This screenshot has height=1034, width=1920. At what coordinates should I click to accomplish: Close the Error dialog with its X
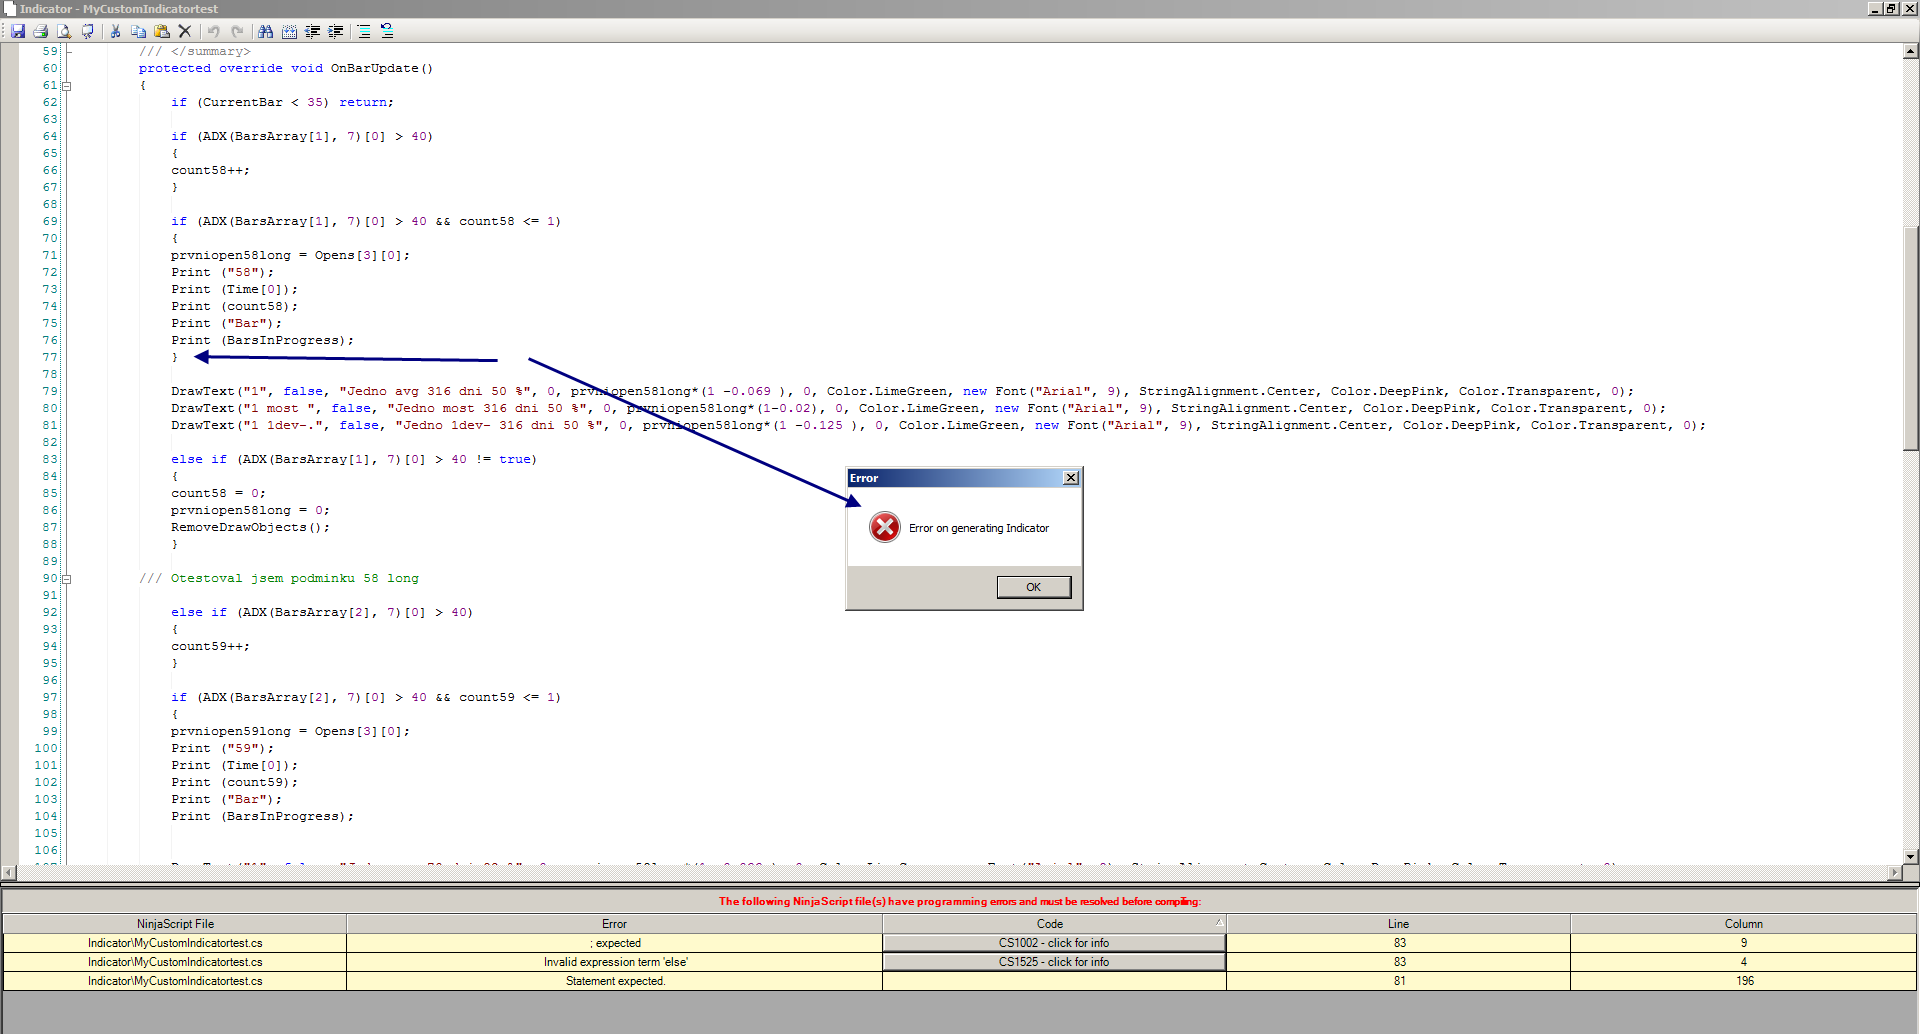point(1071,478)
